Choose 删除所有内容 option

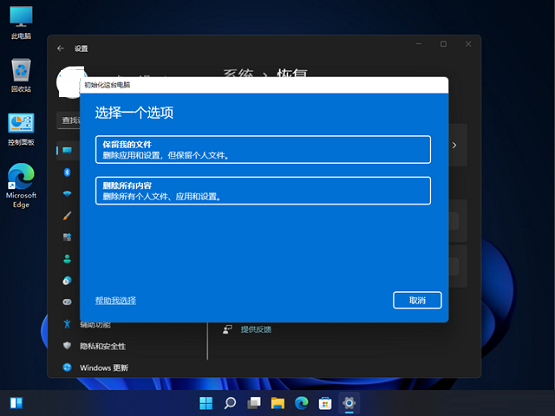click(x=263, y=191)
